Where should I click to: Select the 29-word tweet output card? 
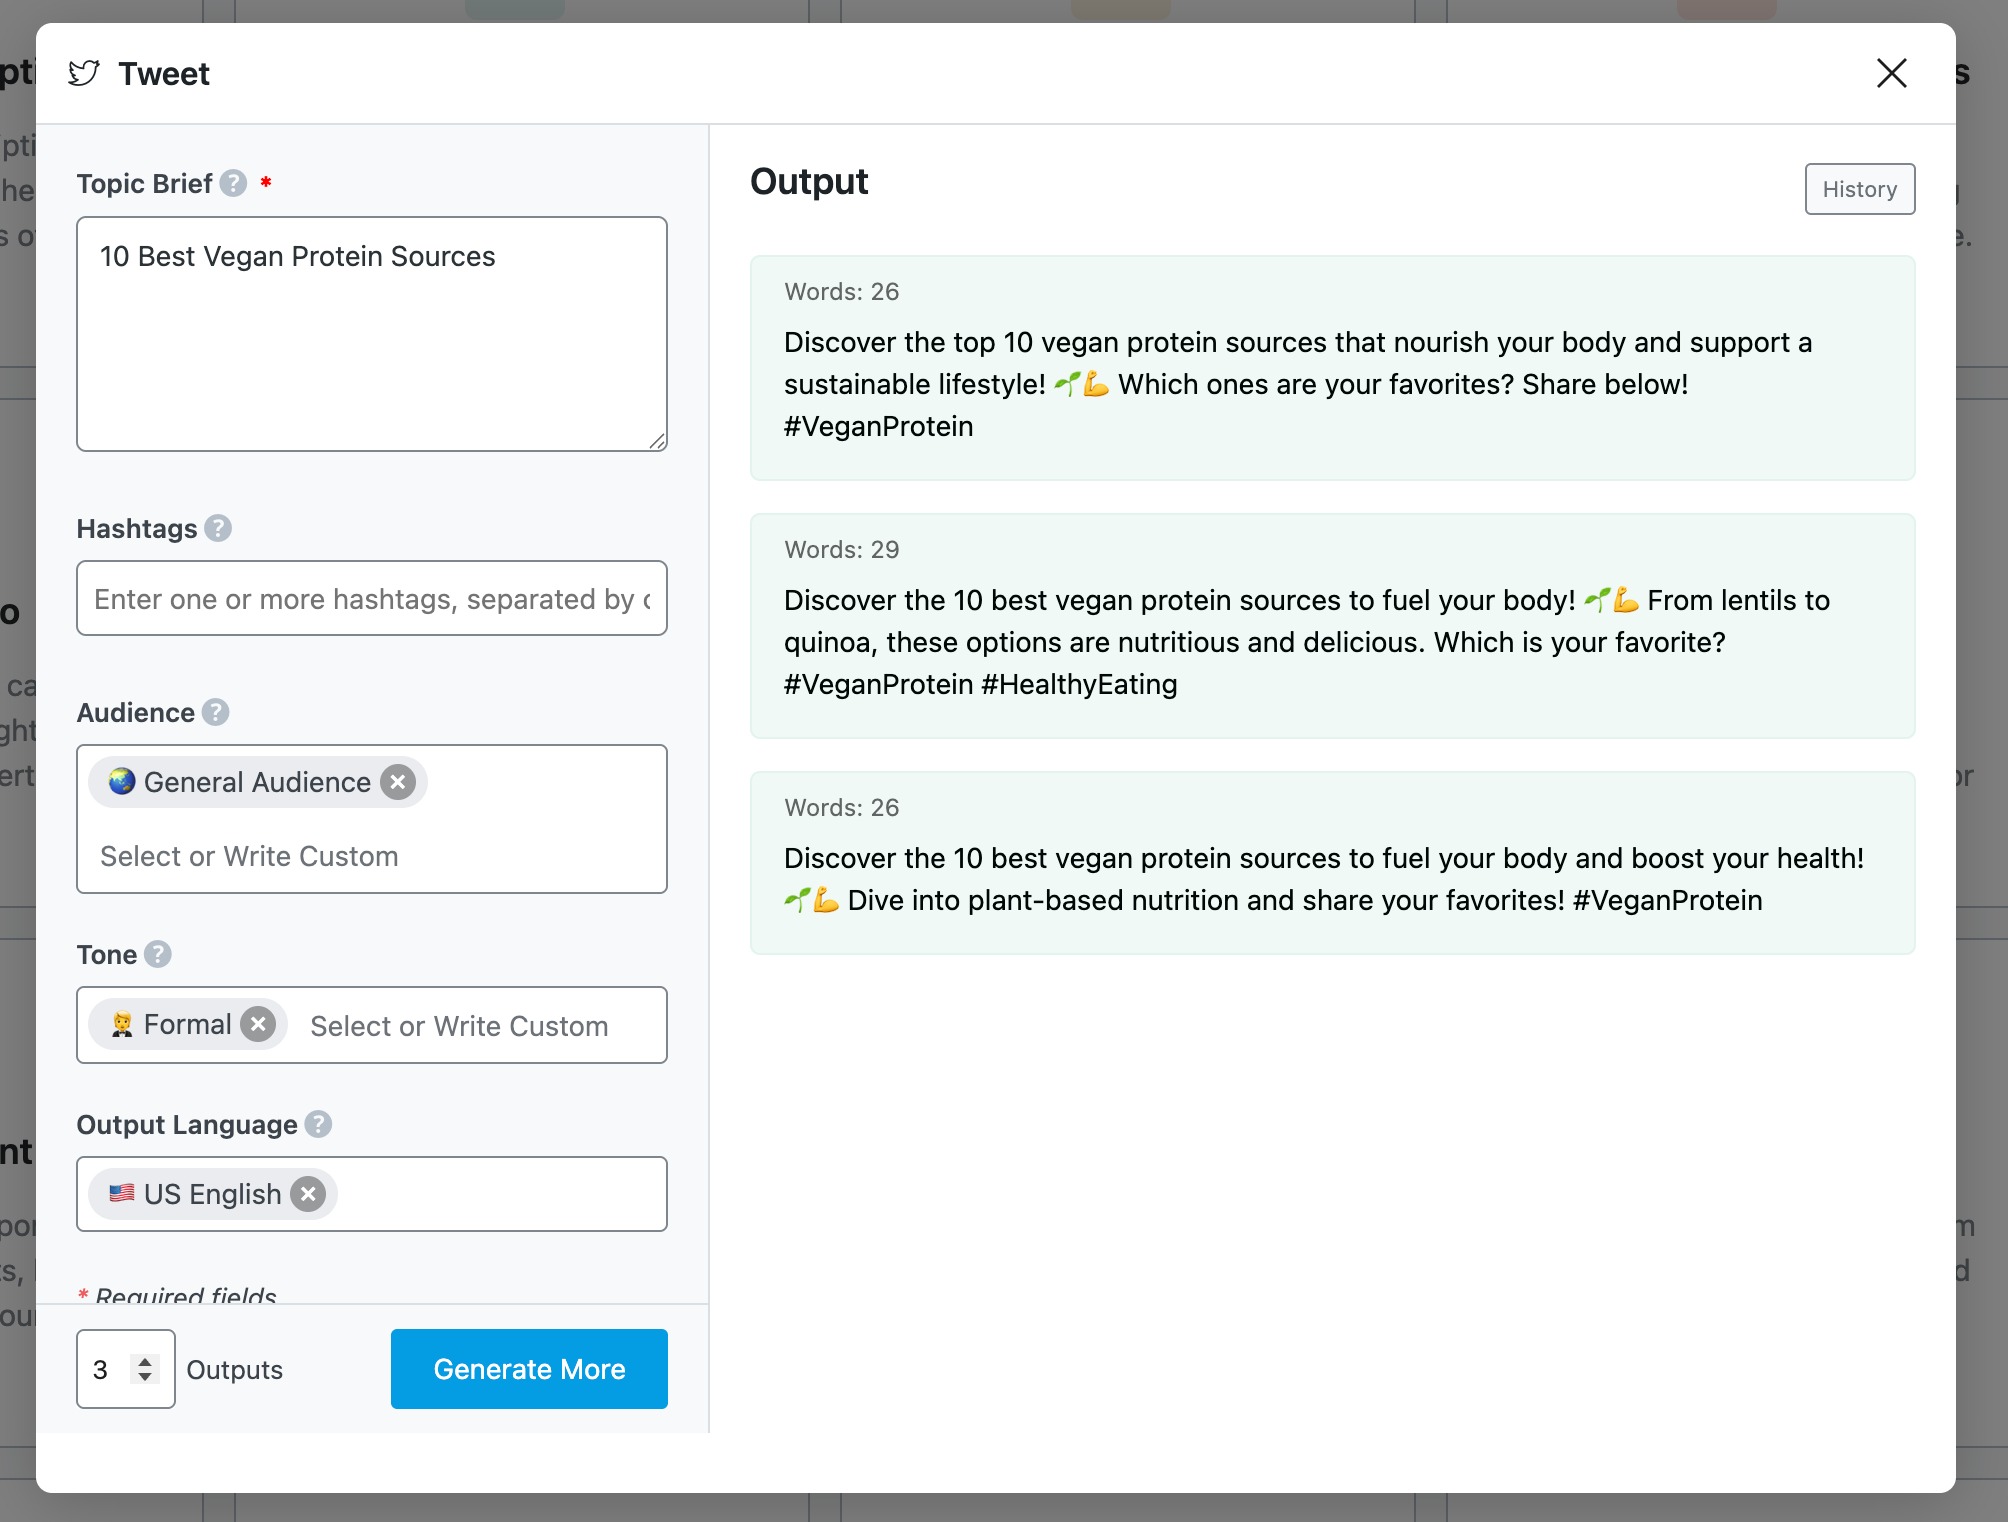tap(1332, 626)
